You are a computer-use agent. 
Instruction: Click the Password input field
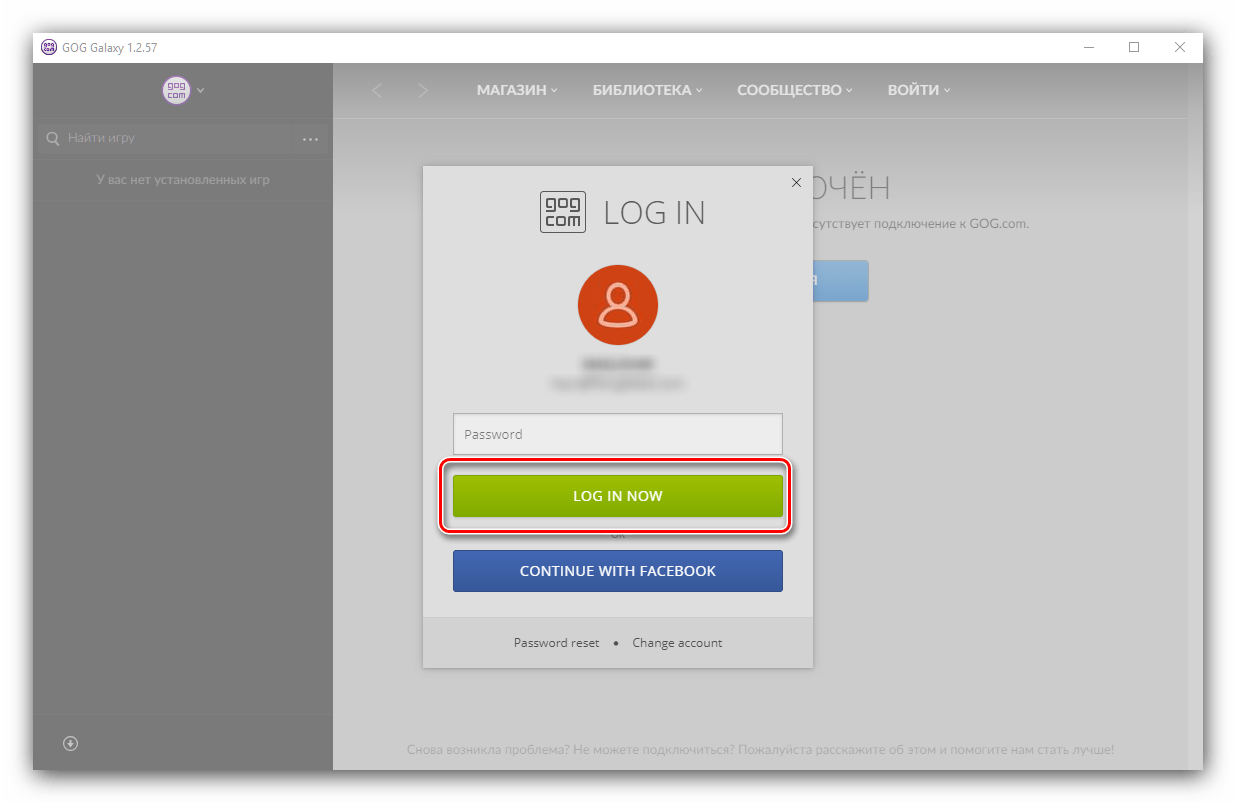click(x=618, y=434)
